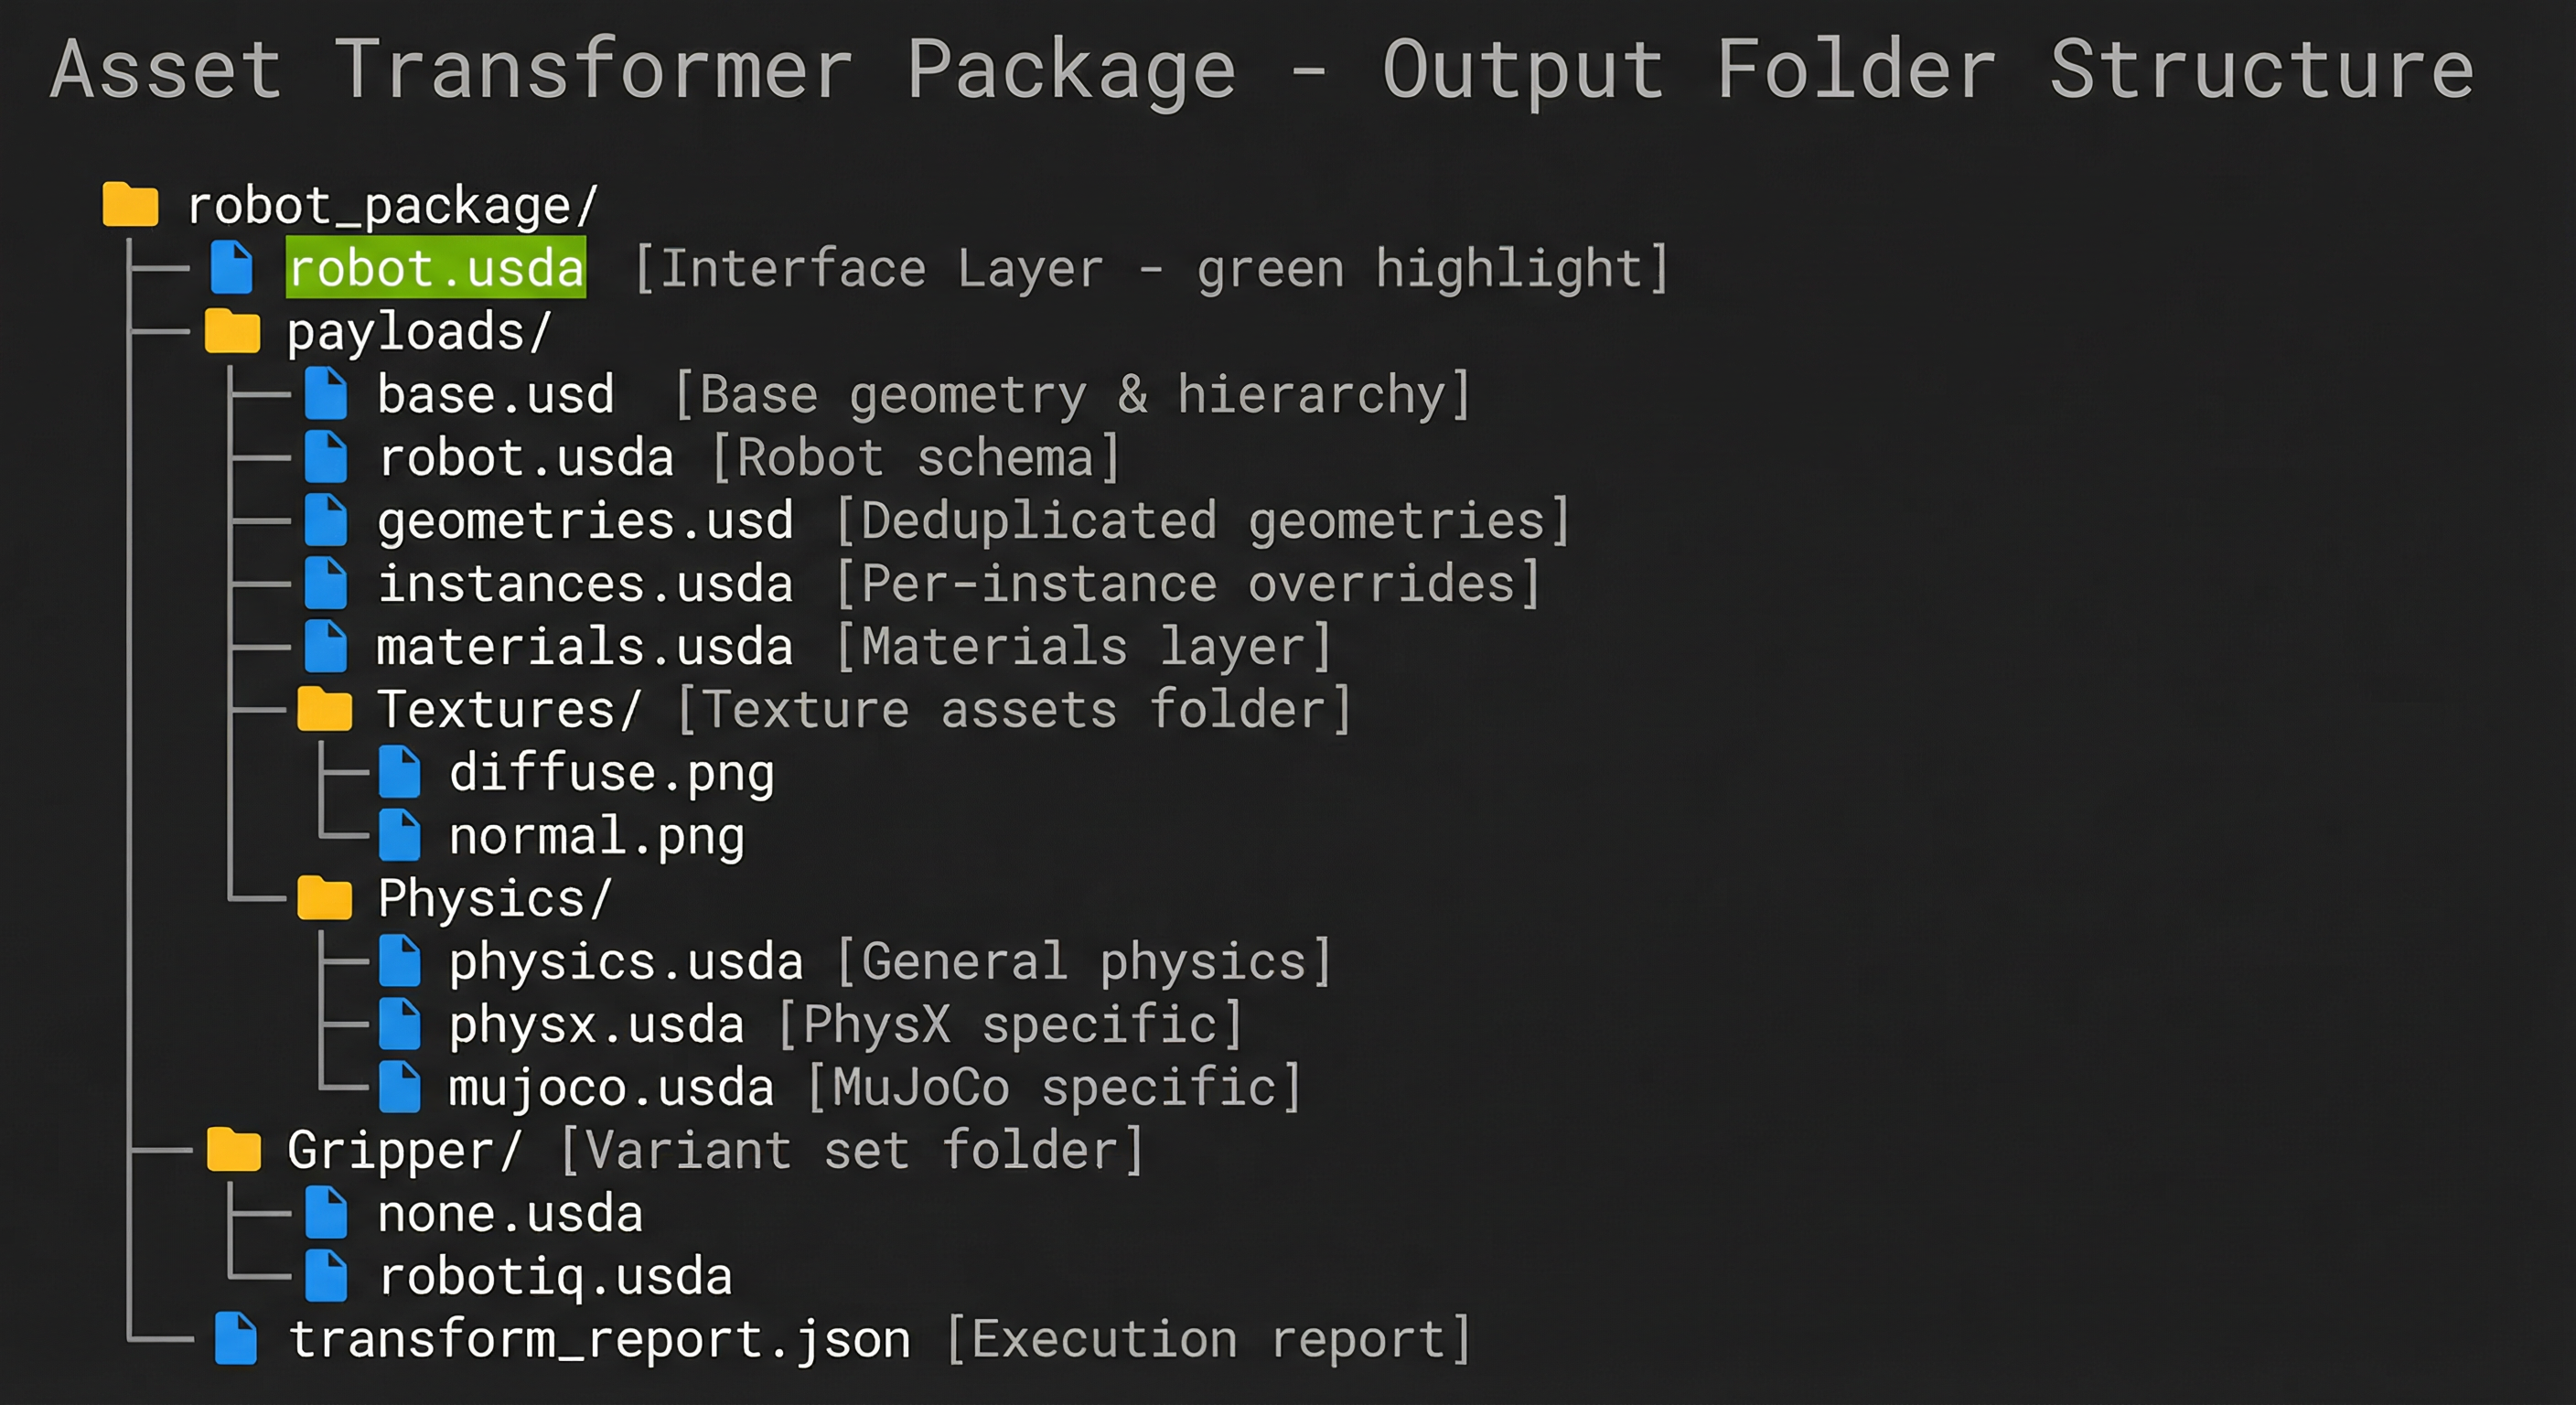Screen dimensions: 2576x1405
Task: Click the Physics folder icon
Action: [325, 897]
